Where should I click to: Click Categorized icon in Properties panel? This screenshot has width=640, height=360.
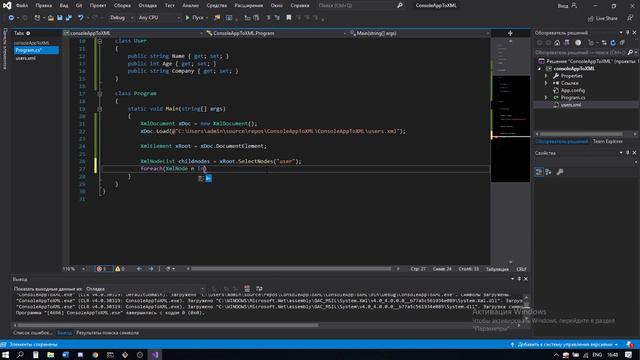tap(539, 172)
